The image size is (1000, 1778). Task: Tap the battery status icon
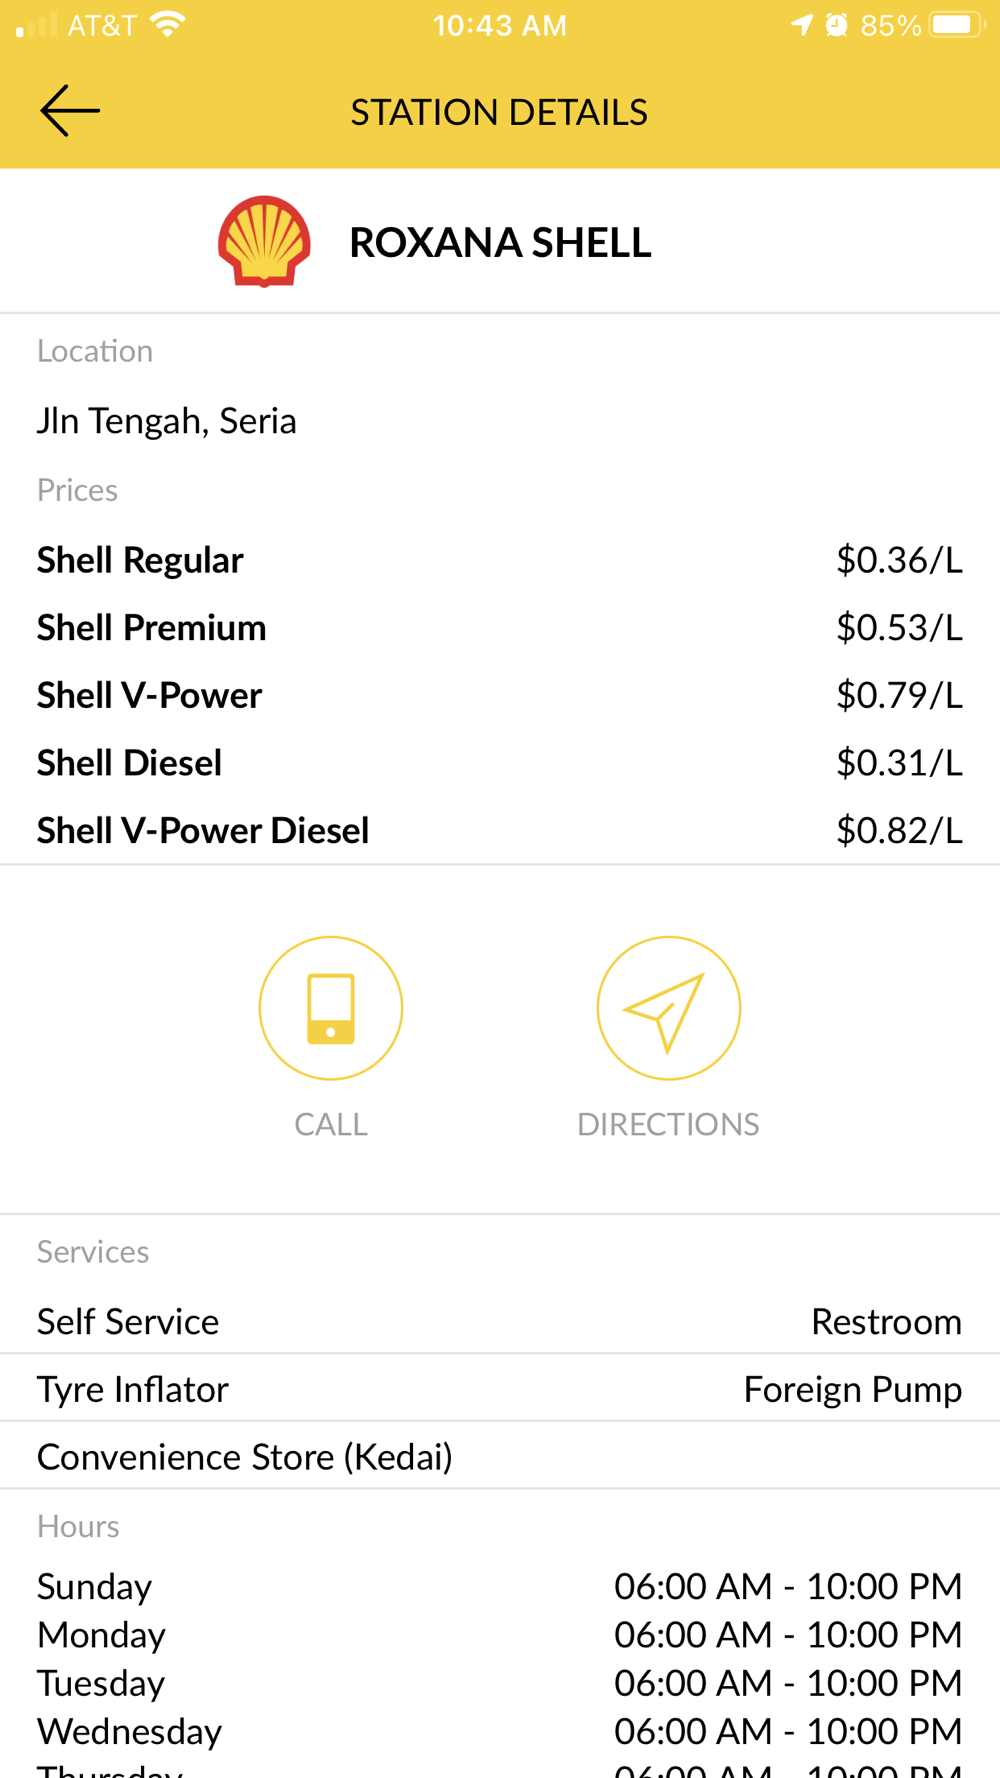coord(956,24)
